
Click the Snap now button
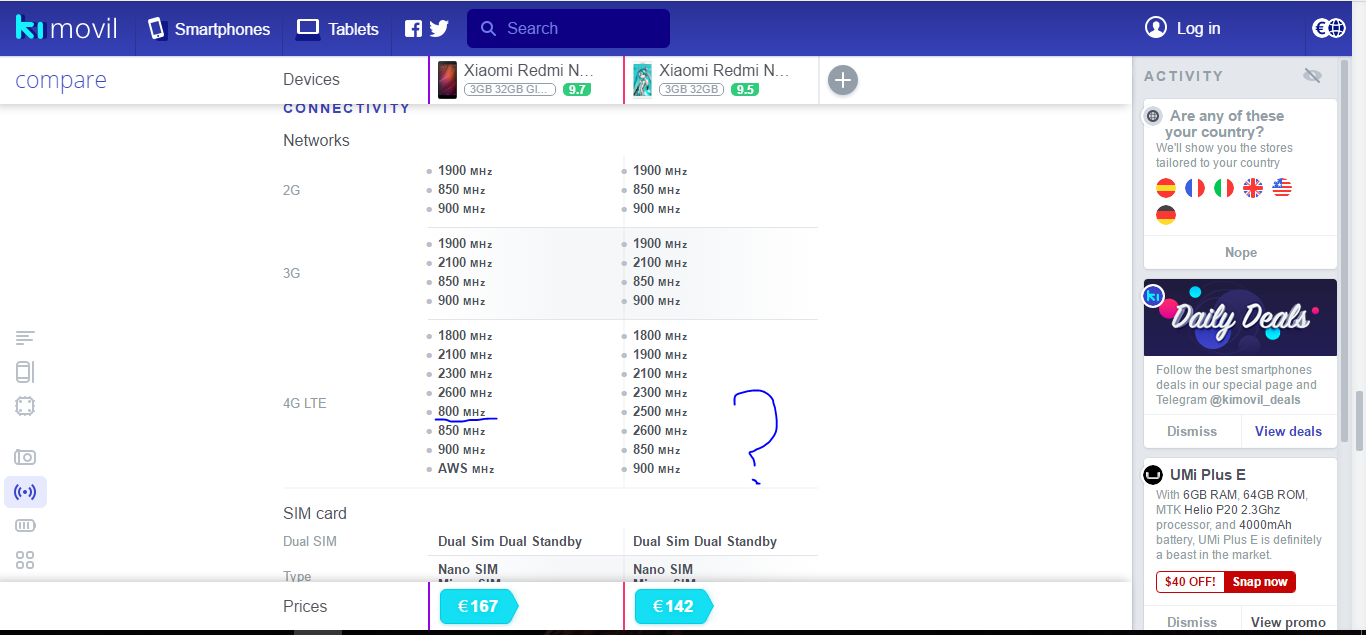coord(1260,582)
